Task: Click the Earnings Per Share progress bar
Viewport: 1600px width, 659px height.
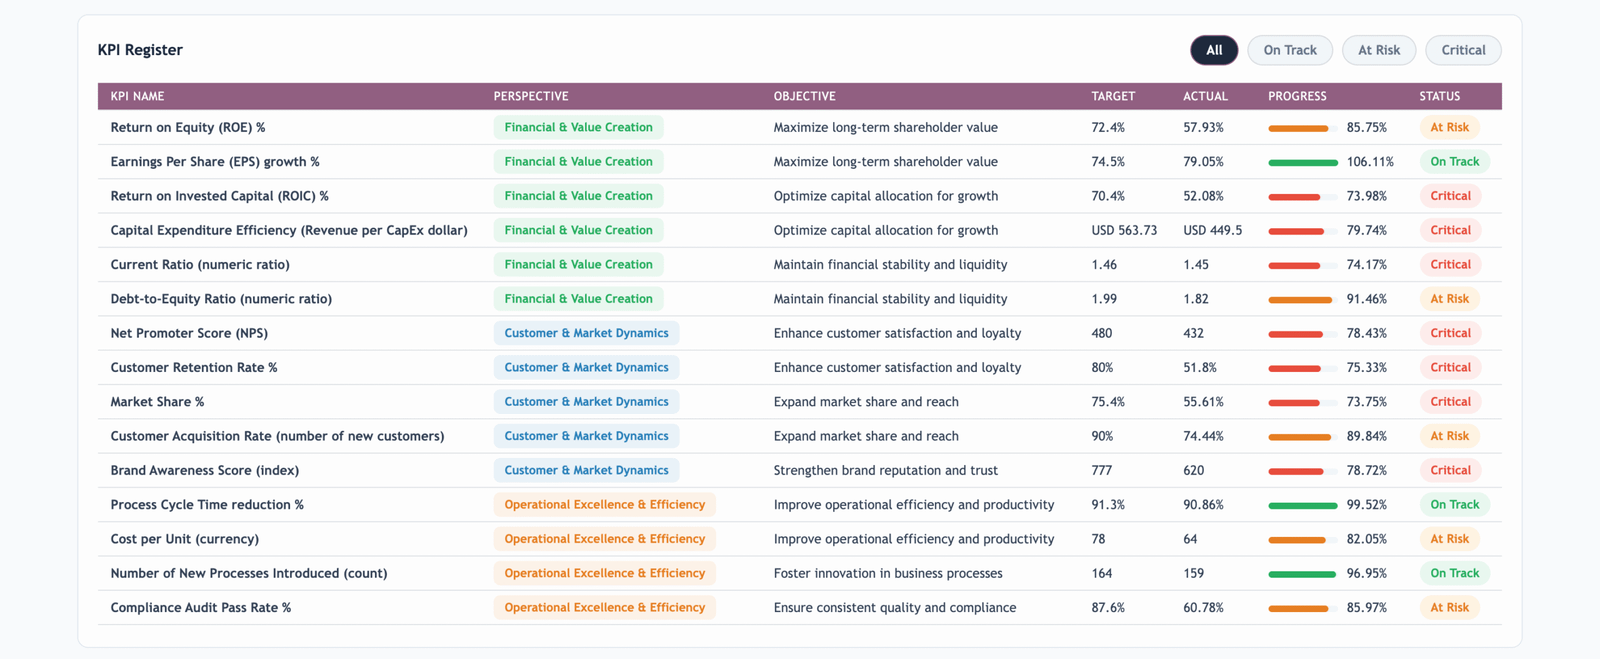Action: (1302, 162)
